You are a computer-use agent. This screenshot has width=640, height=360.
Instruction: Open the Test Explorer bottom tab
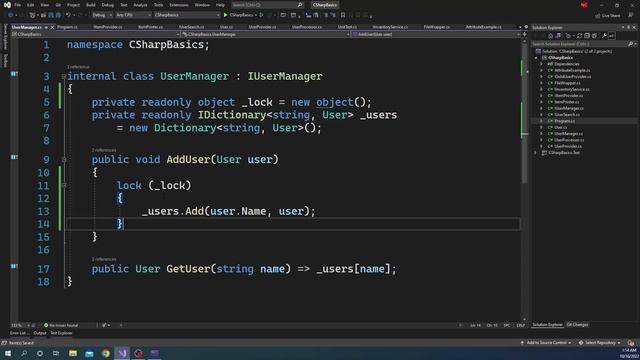tap(61, 333)
